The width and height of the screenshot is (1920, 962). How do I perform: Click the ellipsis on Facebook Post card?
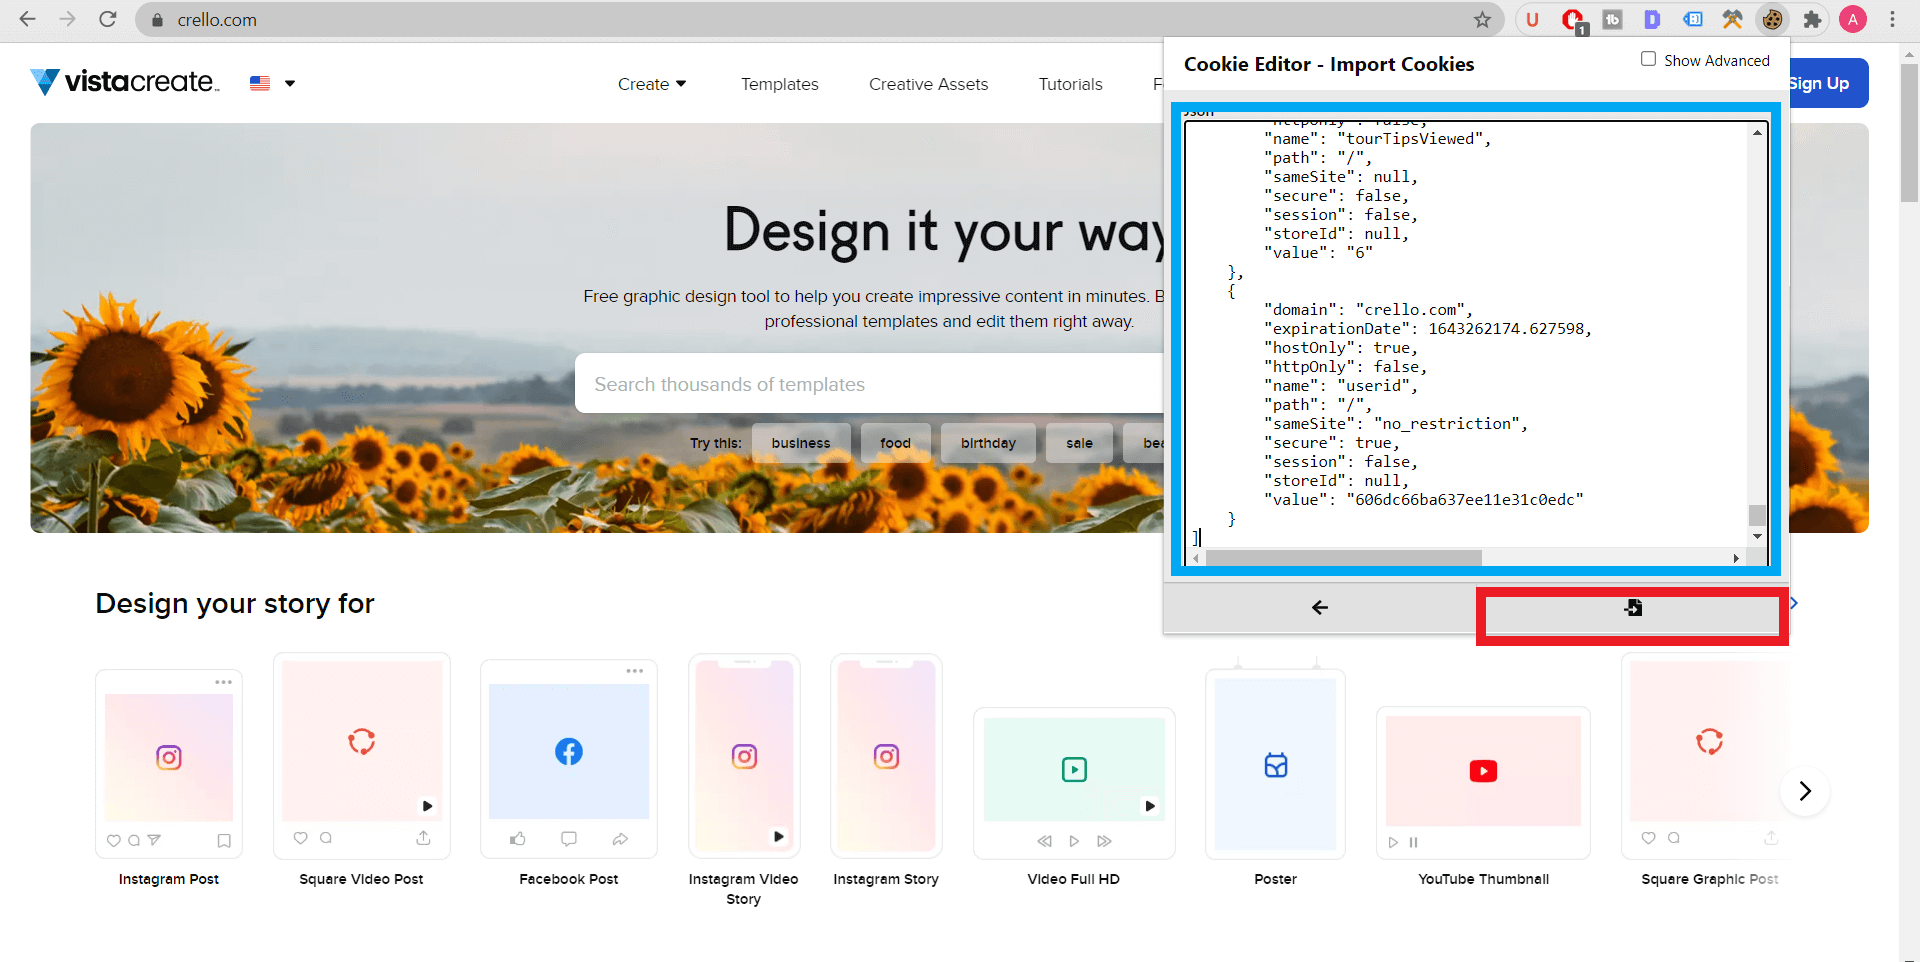click(635, 671)
